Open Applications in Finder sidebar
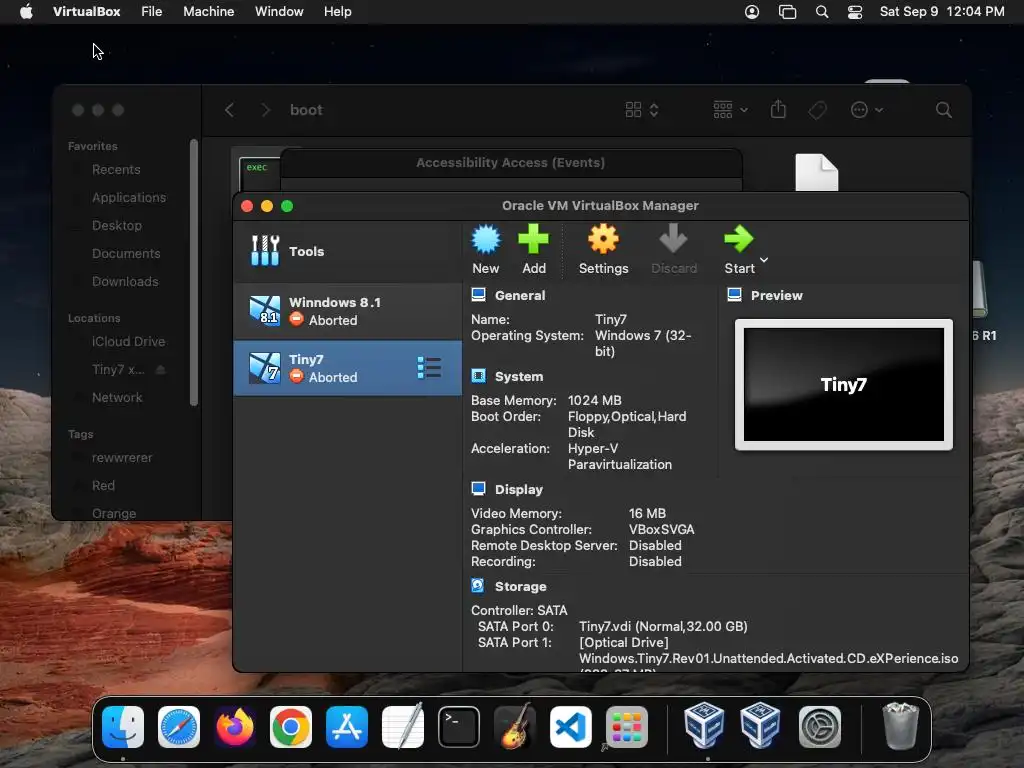Screen dimensions: 1024x768 click(129, 198)
